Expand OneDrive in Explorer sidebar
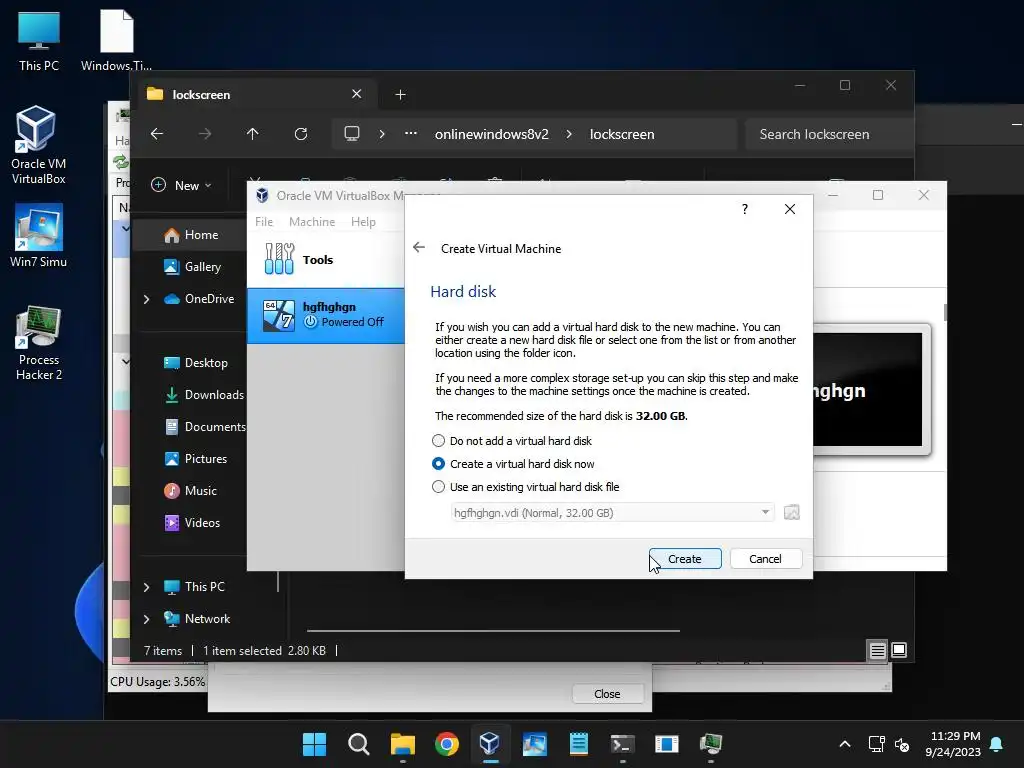Image resolution: width=1024 pixels, height=768 pixels. click(x=146, y=299)
